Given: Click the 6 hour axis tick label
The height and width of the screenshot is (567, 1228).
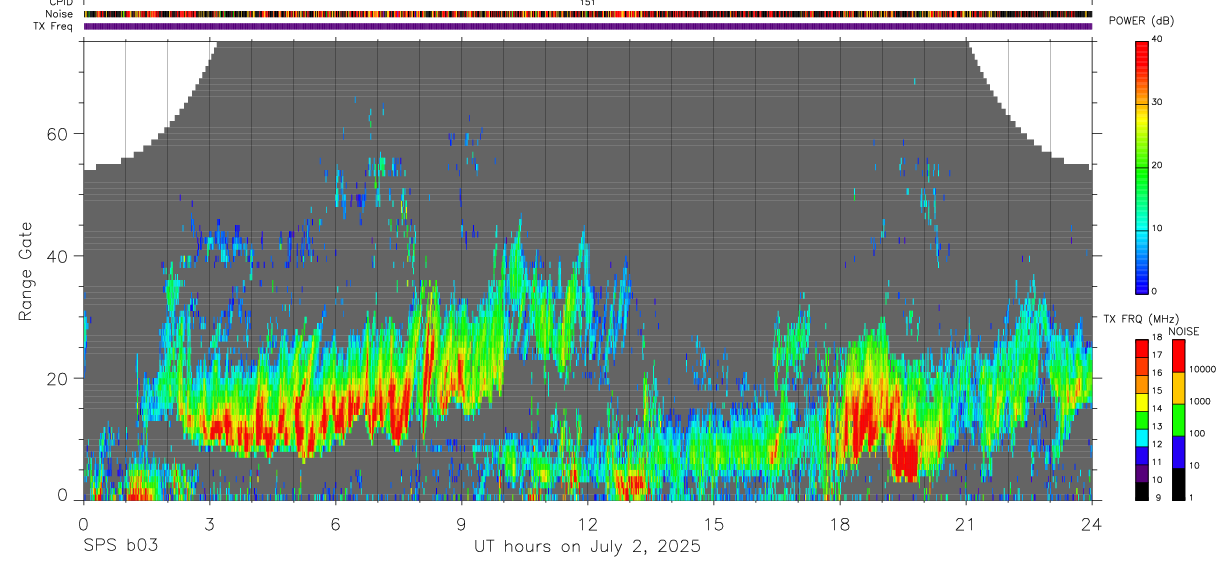Looking at the screenshot, I should click(335, 523).
